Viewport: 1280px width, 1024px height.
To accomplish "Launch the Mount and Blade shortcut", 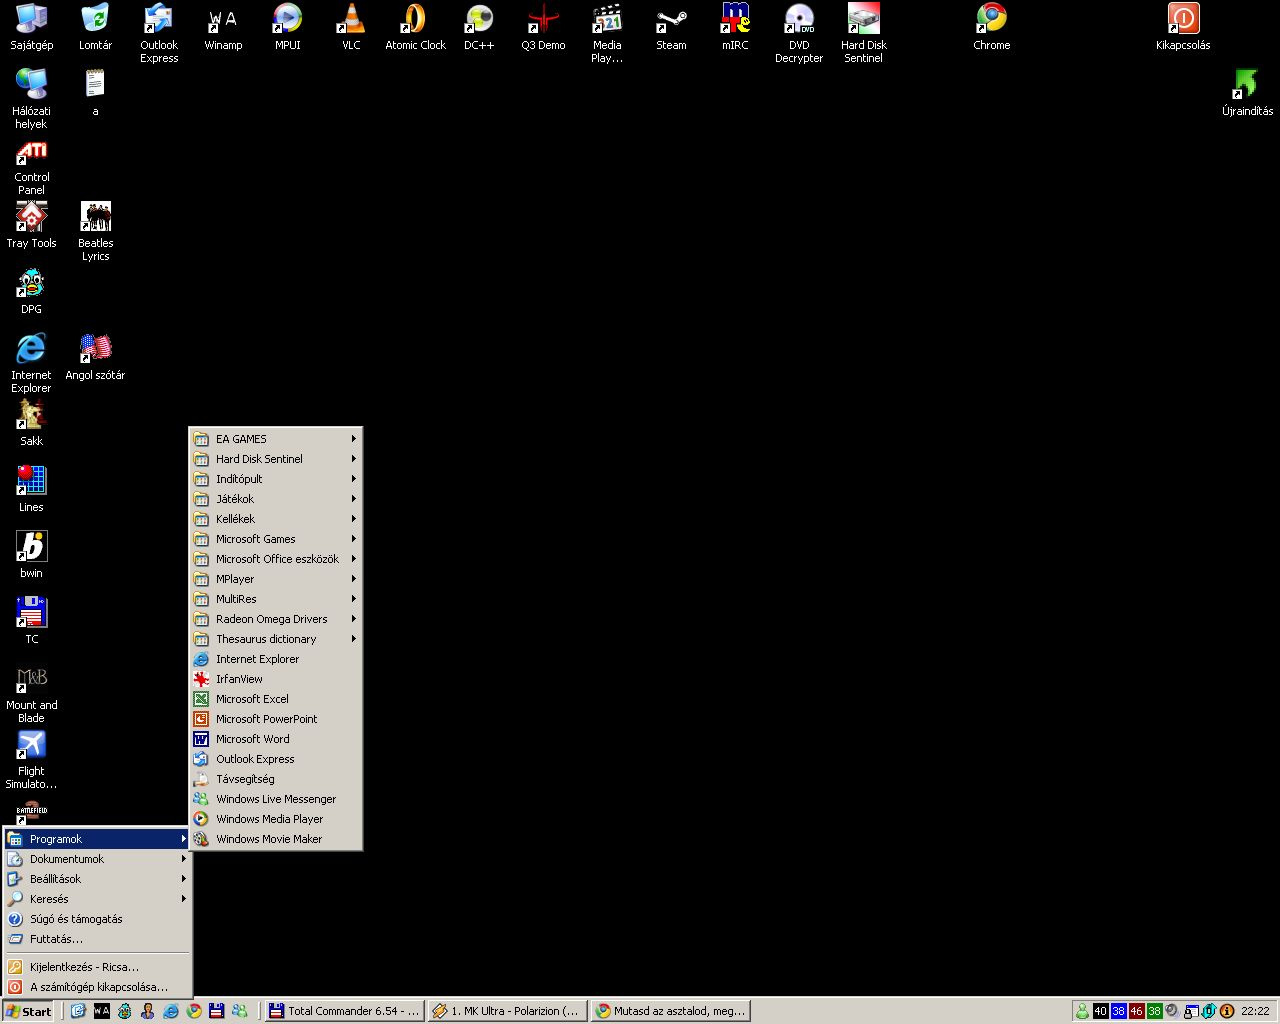I will [x=31, y=693].
